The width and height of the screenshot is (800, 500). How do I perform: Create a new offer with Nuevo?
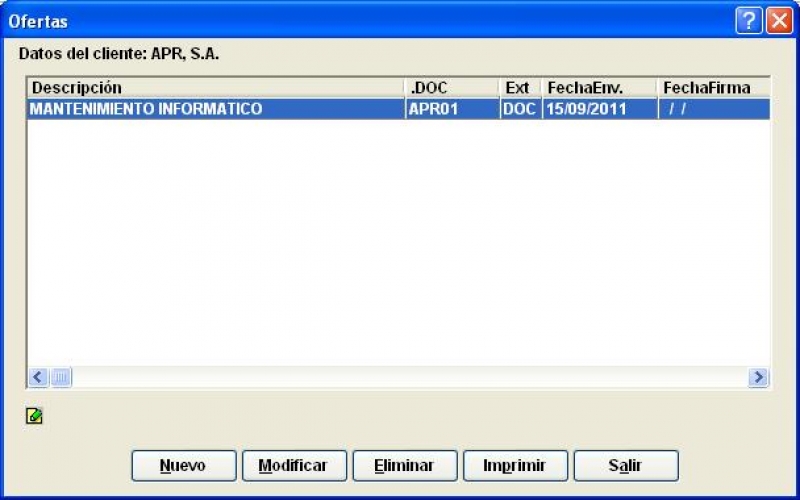tap(184, 465)
